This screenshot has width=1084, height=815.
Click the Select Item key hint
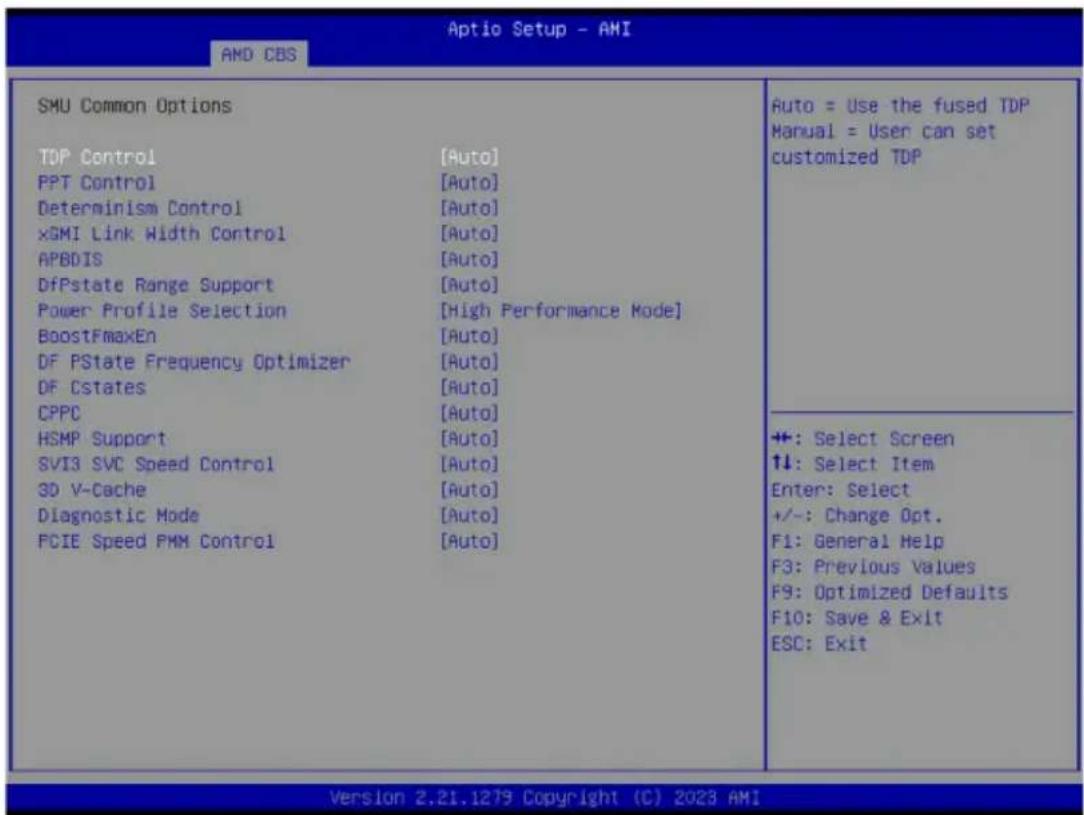coord(852,464)
